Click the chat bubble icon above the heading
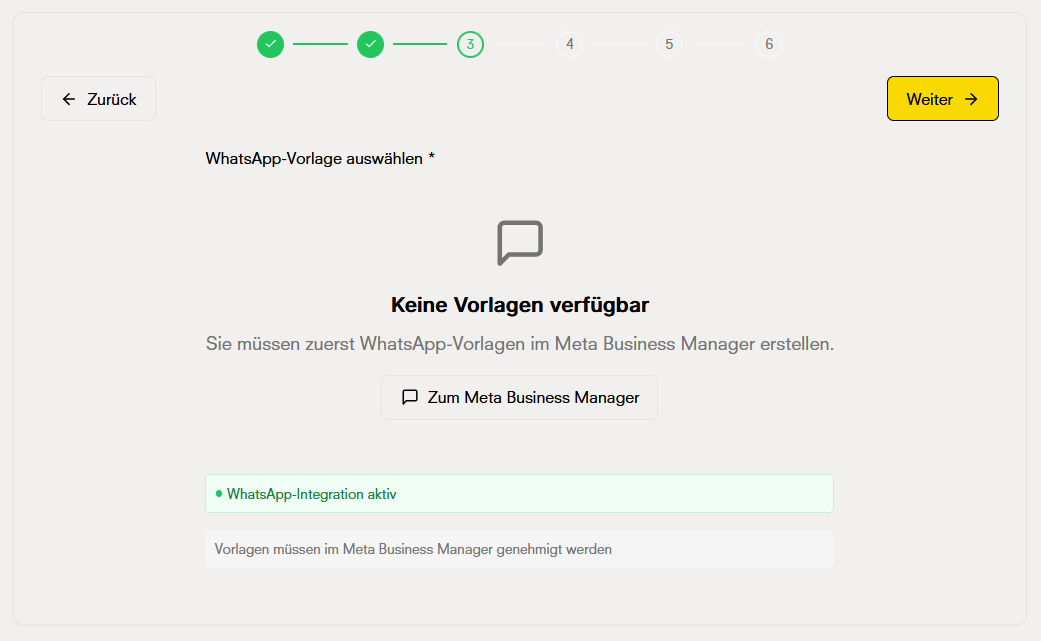The width and height of the screenshot is (1041, 641). click(x=519, y=242)
